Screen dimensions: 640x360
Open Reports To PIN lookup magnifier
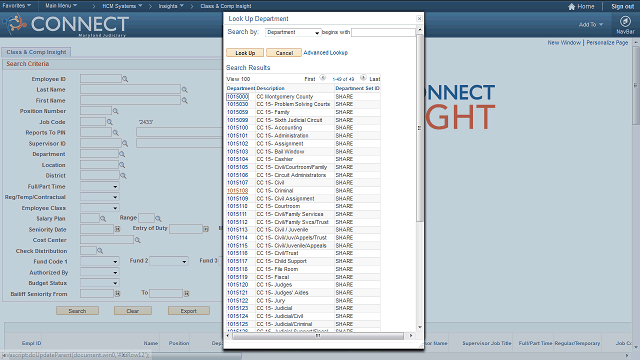click(116, 133)
